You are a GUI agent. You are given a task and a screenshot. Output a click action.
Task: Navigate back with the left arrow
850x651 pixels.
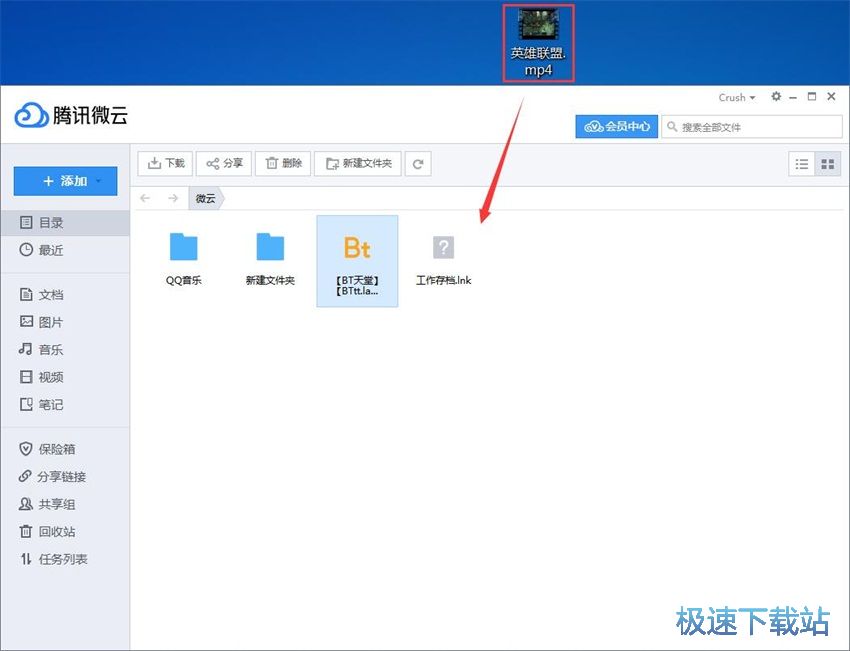coord(145,198)
